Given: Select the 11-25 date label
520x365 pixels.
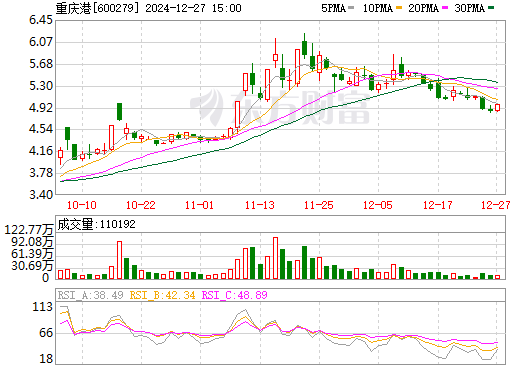Looking at the screenshot, I should [x=319, y=205].
